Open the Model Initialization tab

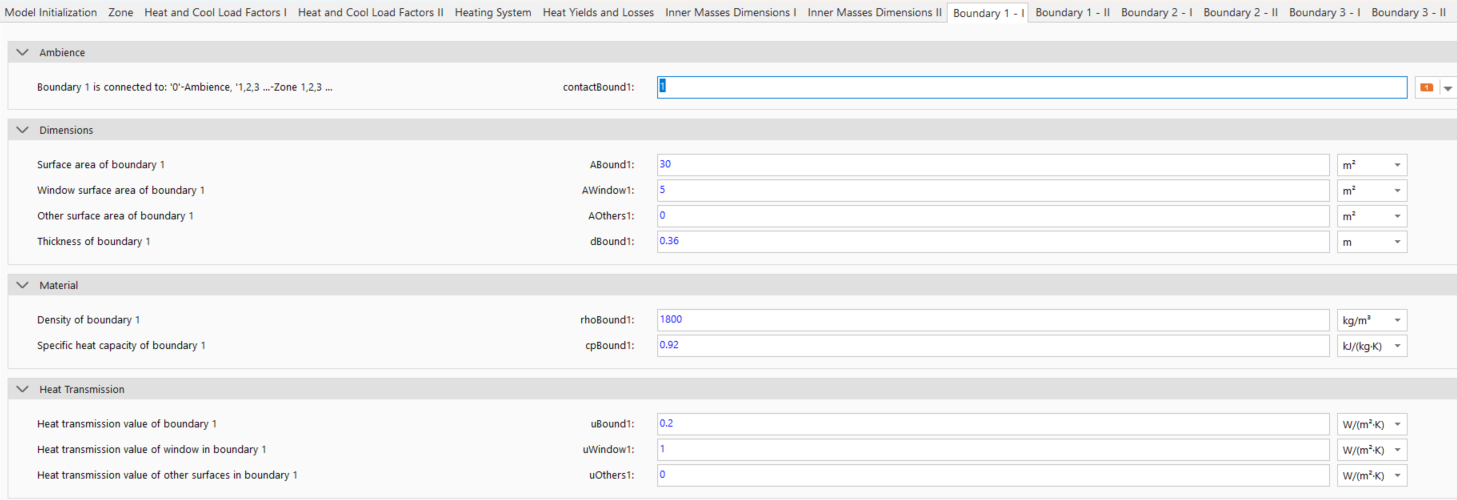tap(52, 13)
